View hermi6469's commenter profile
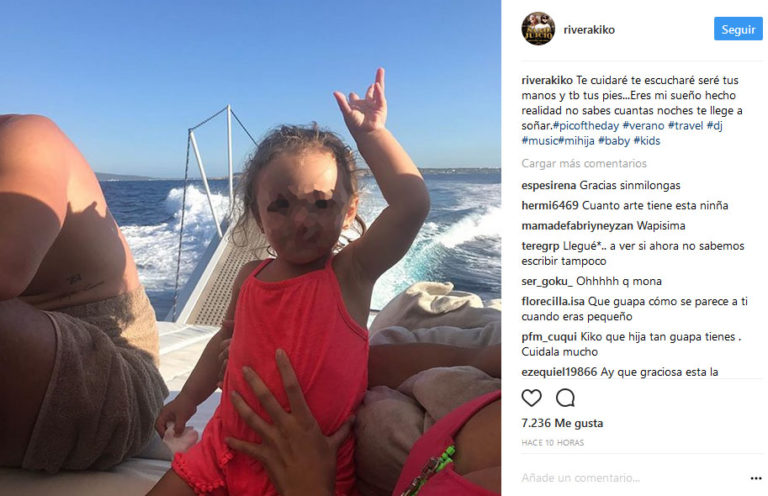768x496 pixels. [550, 206]
